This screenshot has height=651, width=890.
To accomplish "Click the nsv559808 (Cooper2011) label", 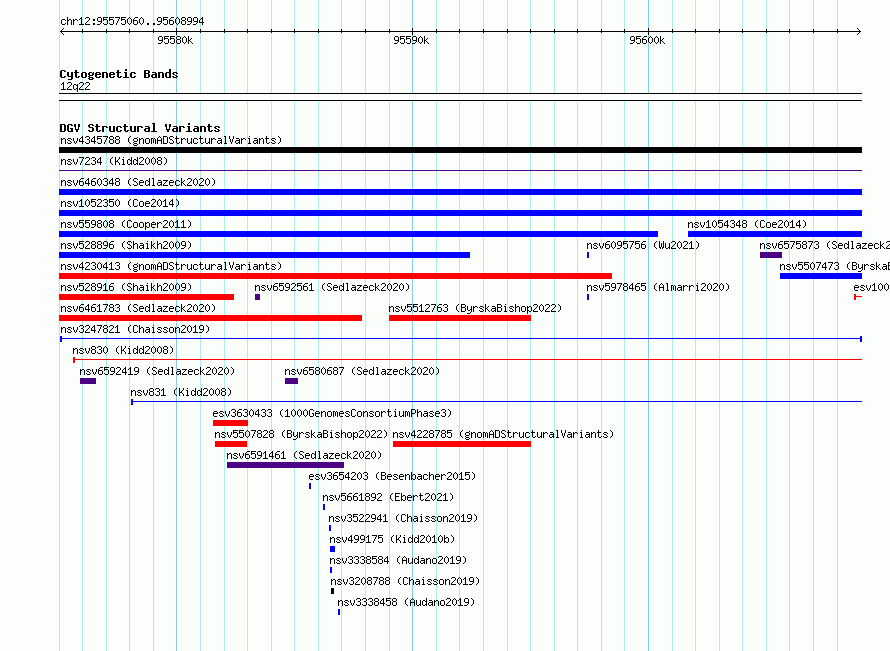I will pyautogui.click(x=126, y=224).
